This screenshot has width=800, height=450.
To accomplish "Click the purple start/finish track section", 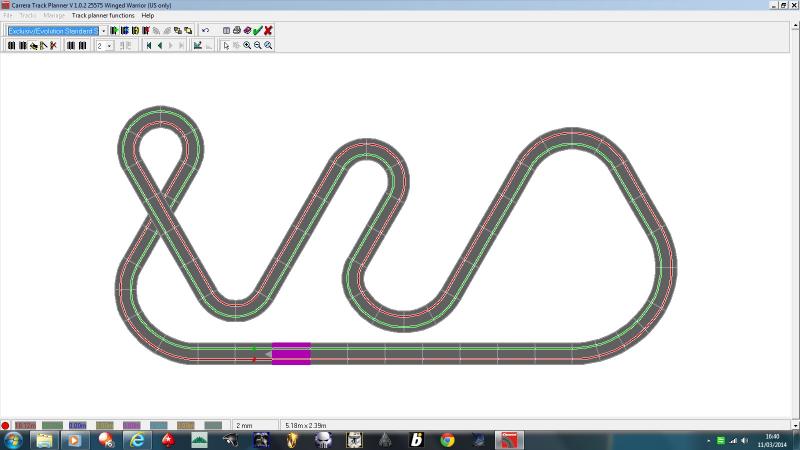I will 291,353.
